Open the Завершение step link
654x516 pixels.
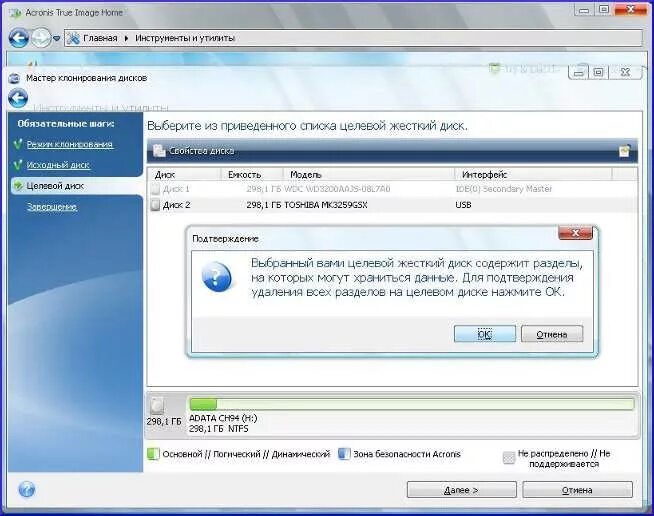click(x=52, y=207)
